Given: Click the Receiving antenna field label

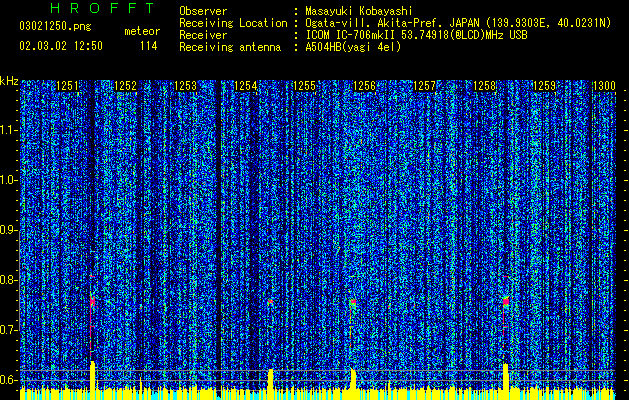Looking at the screenshot, I should [x=230, y=47].
